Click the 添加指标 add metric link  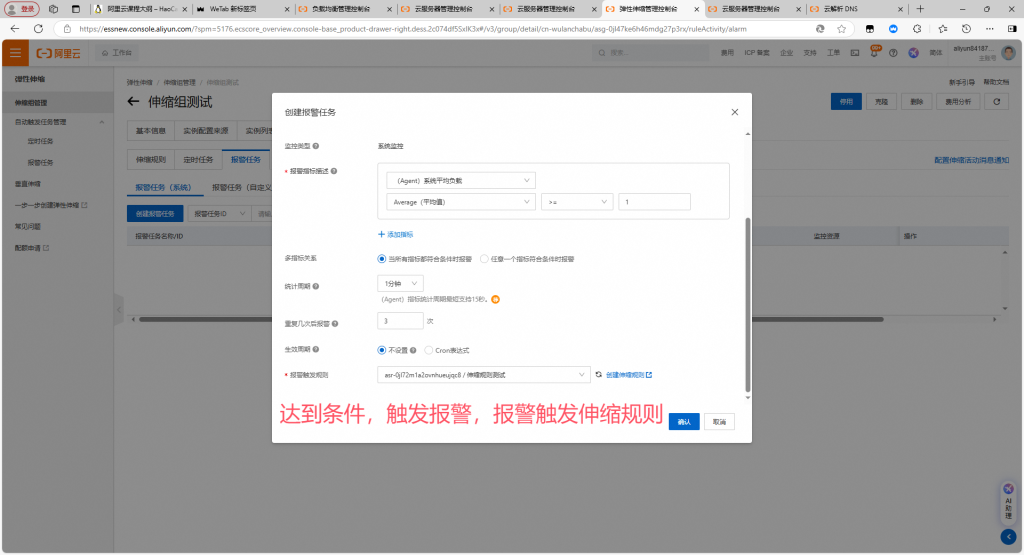pos(396,234)
